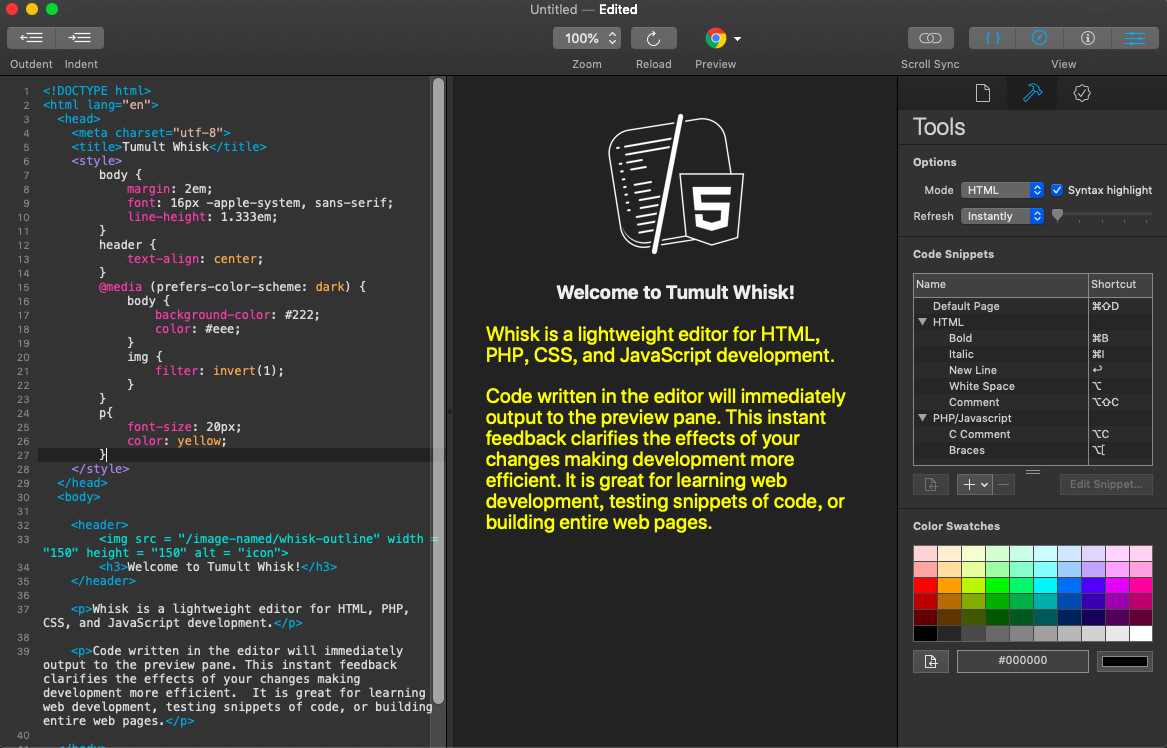Click the document panel icon
Viewport: 1167px width, 748px height.
pos(983,92)
